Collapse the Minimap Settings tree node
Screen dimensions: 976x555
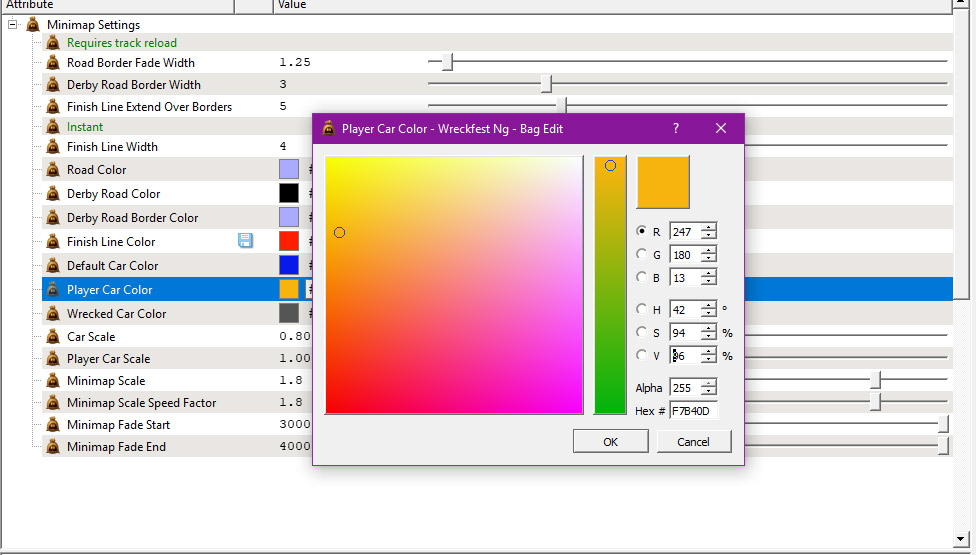point(12,25)
